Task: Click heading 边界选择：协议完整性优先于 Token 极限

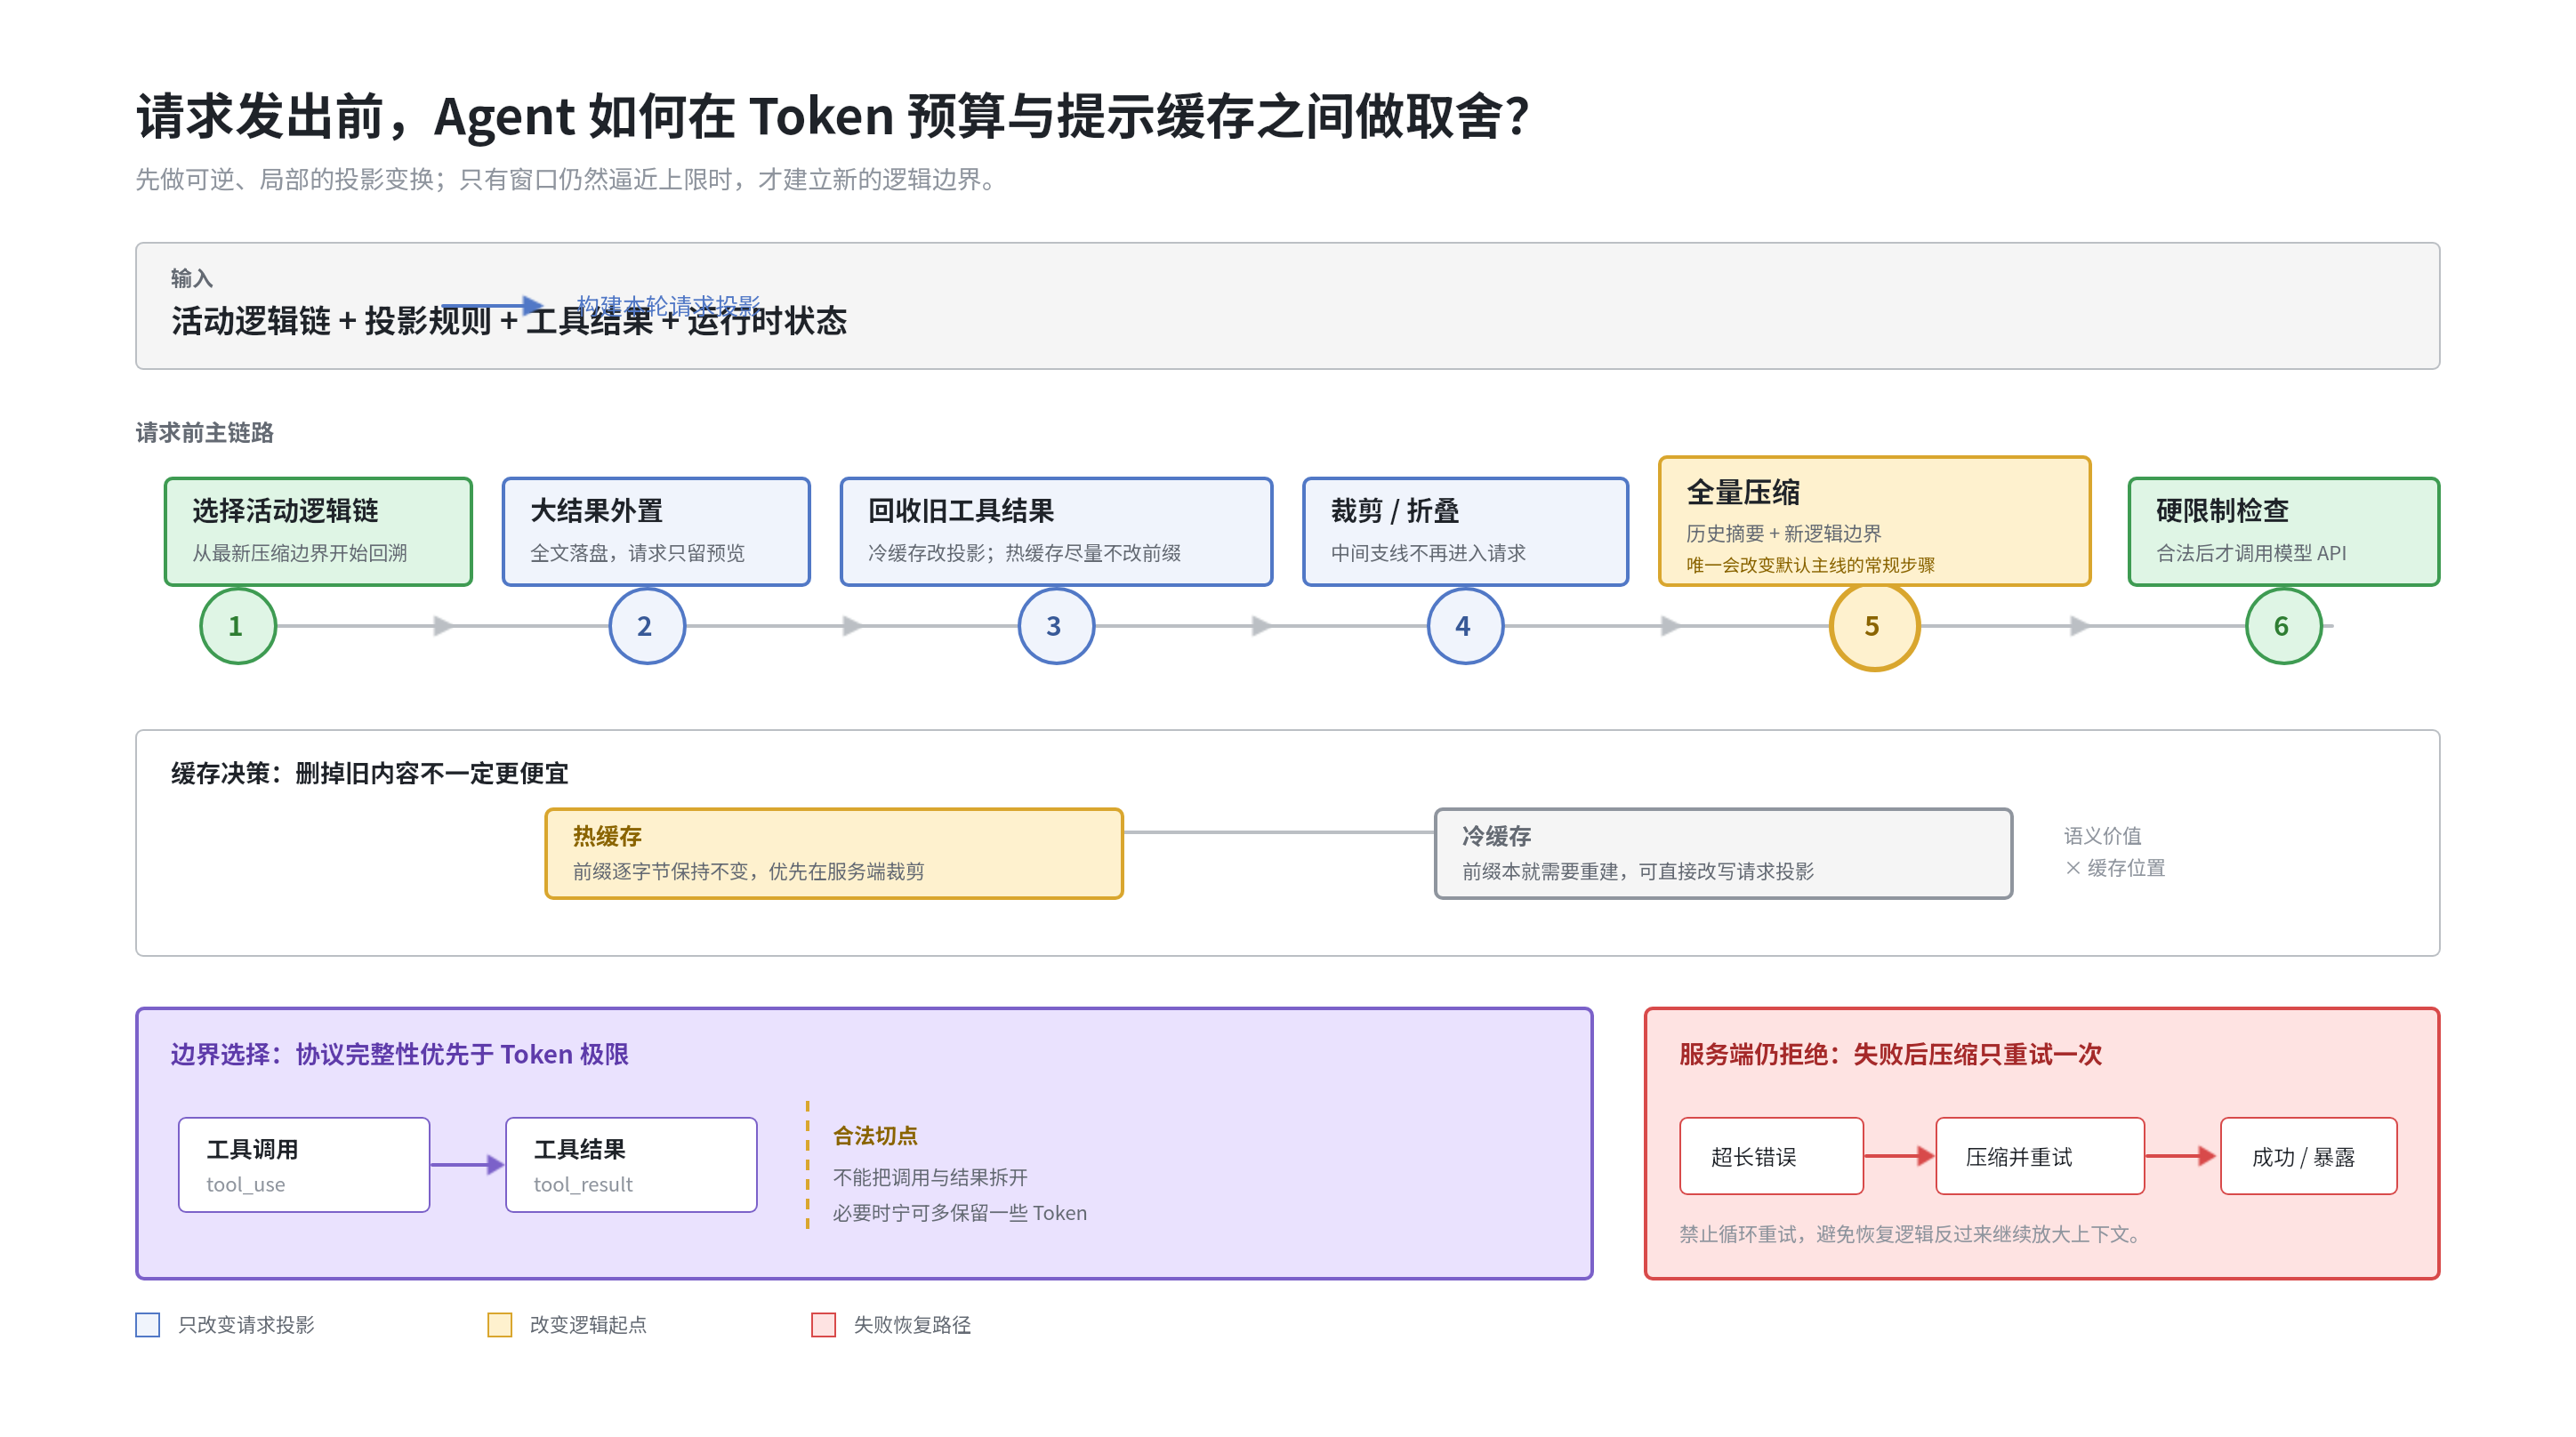Action: click(399, 1053)
